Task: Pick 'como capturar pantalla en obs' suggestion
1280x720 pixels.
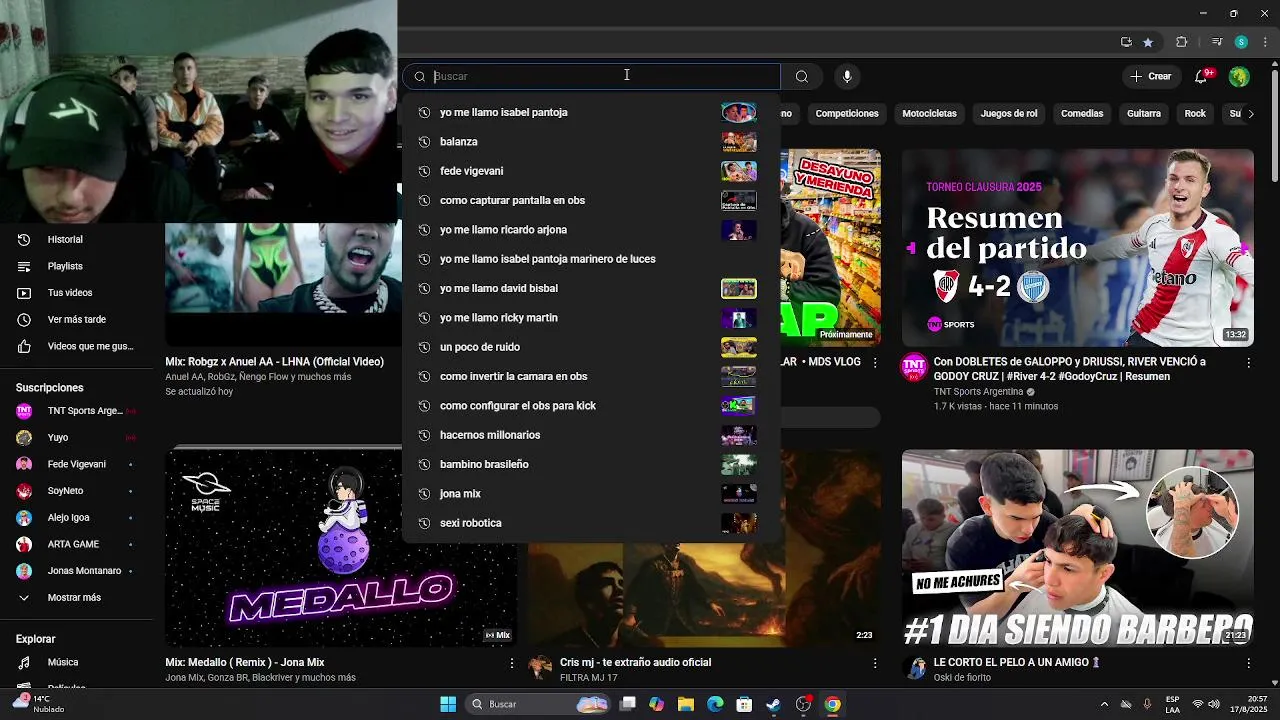Action: pos(591,200)
